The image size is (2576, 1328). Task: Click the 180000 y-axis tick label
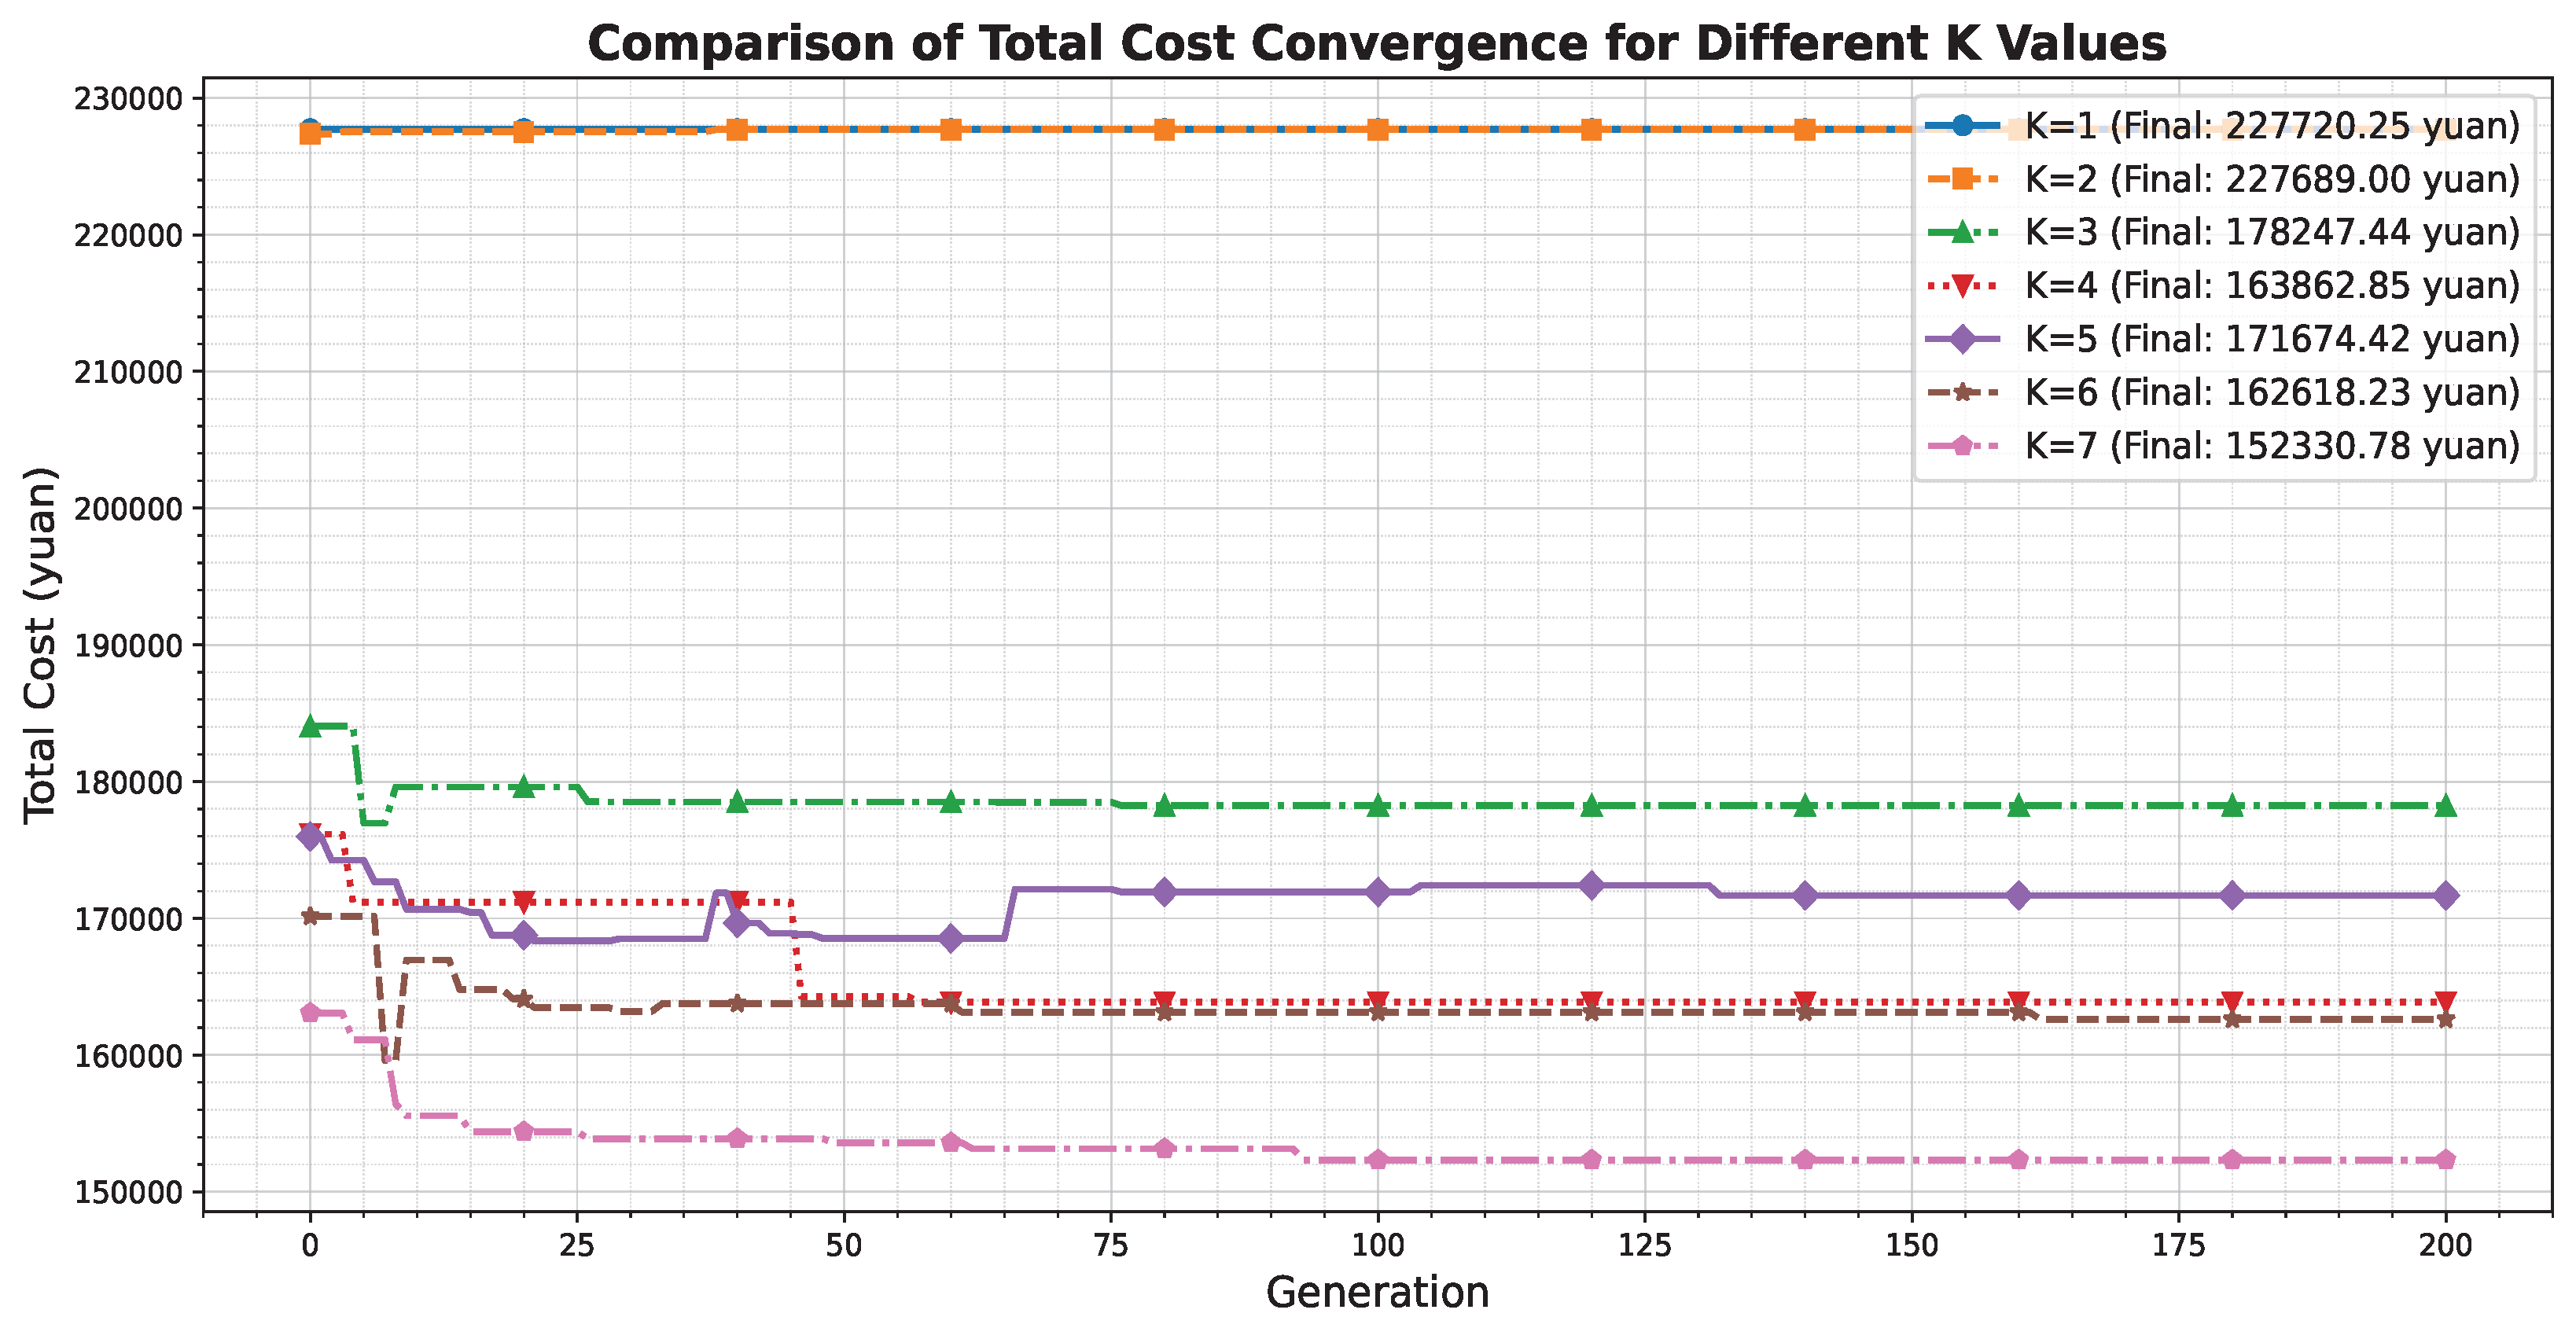[129, 782]
